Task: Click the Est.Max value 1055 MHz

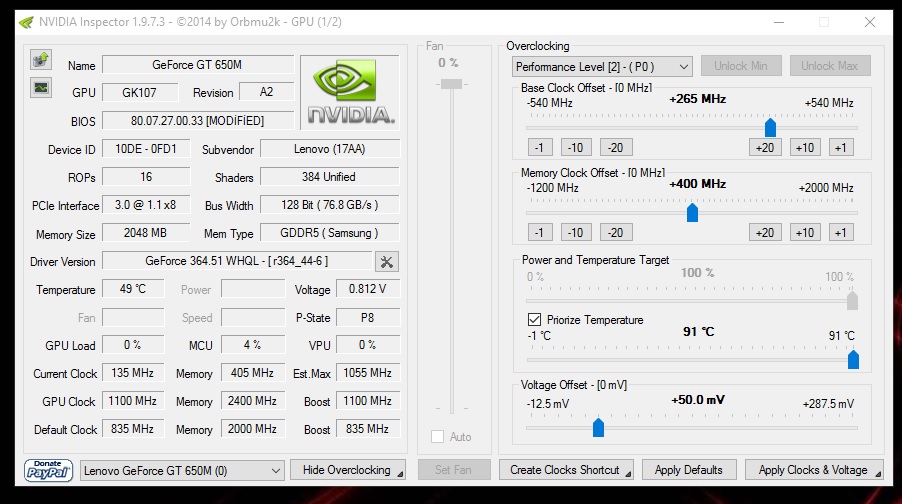Action: point(368,373)
